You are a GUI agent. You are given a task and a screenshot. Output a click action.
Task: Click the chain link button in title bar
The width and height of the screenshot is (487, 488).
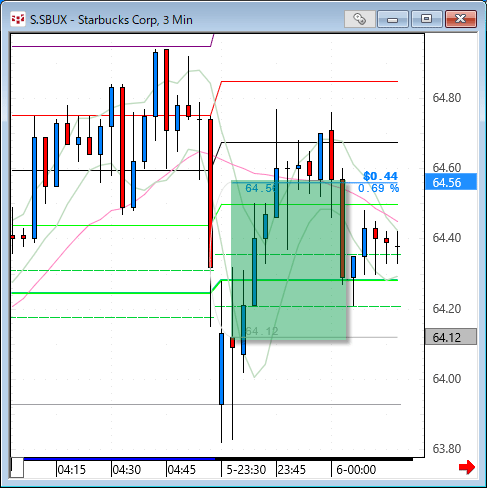[x=360, y=19]
